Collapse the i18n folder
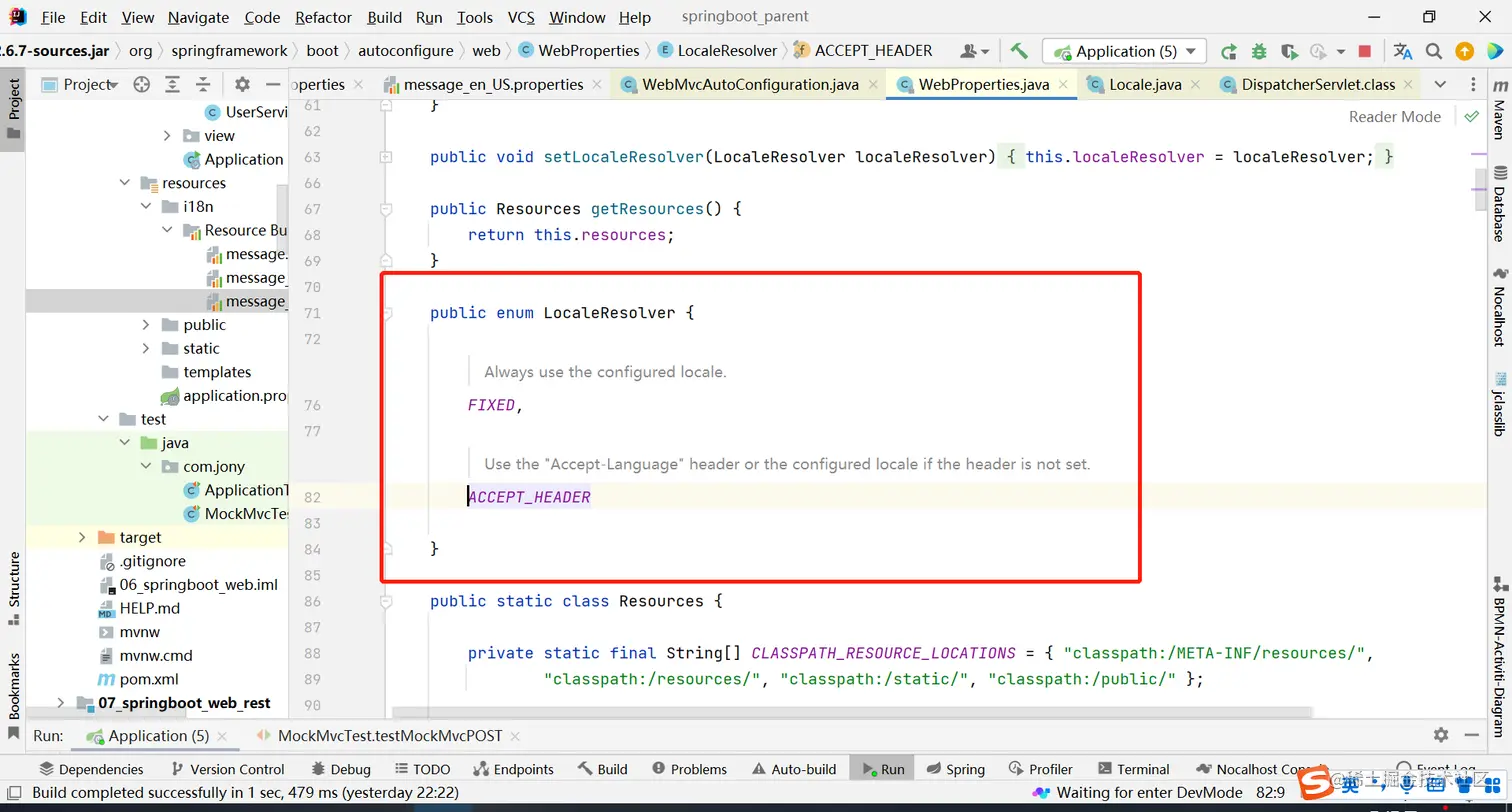The height and width of the screenshot is (812, 1512). [146, 207]
